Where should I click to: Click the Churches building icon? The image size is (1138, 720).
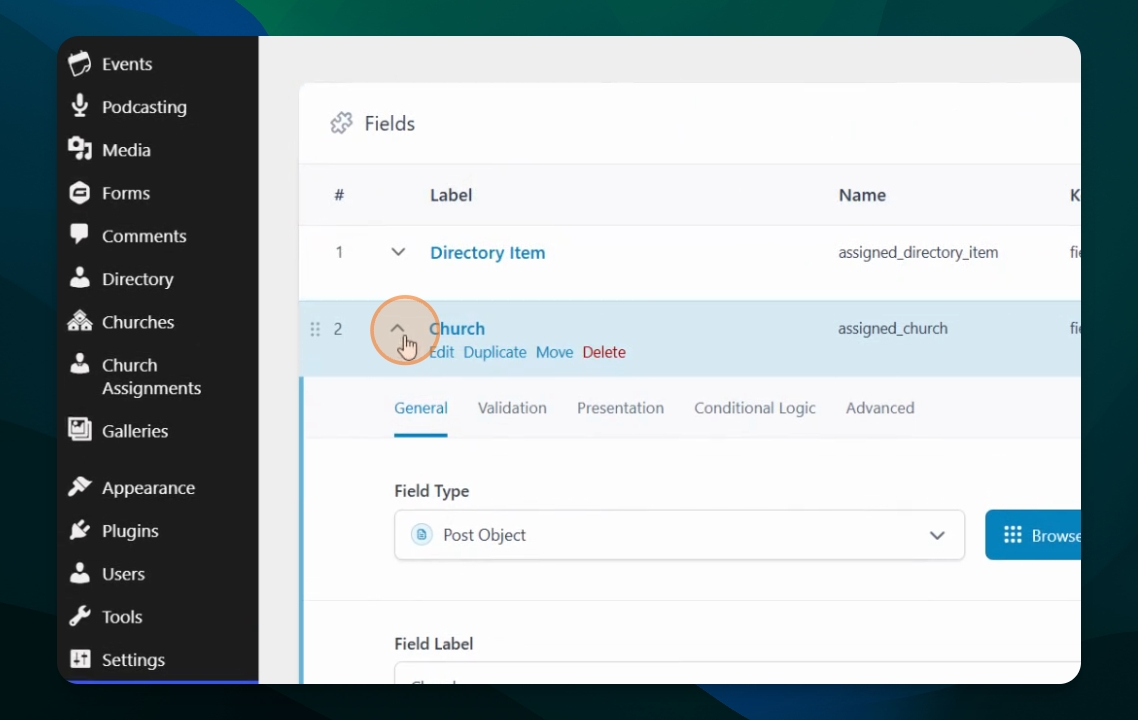click(x=80, y=321)
